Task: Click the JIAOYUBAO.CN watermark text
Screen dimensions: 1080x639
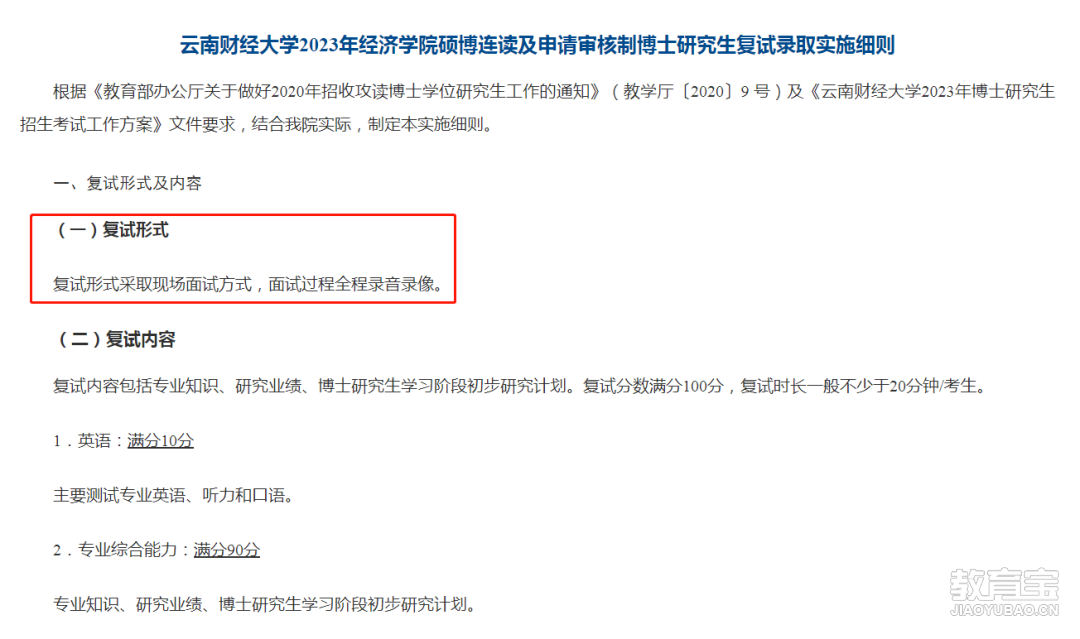Action: 1004,610
